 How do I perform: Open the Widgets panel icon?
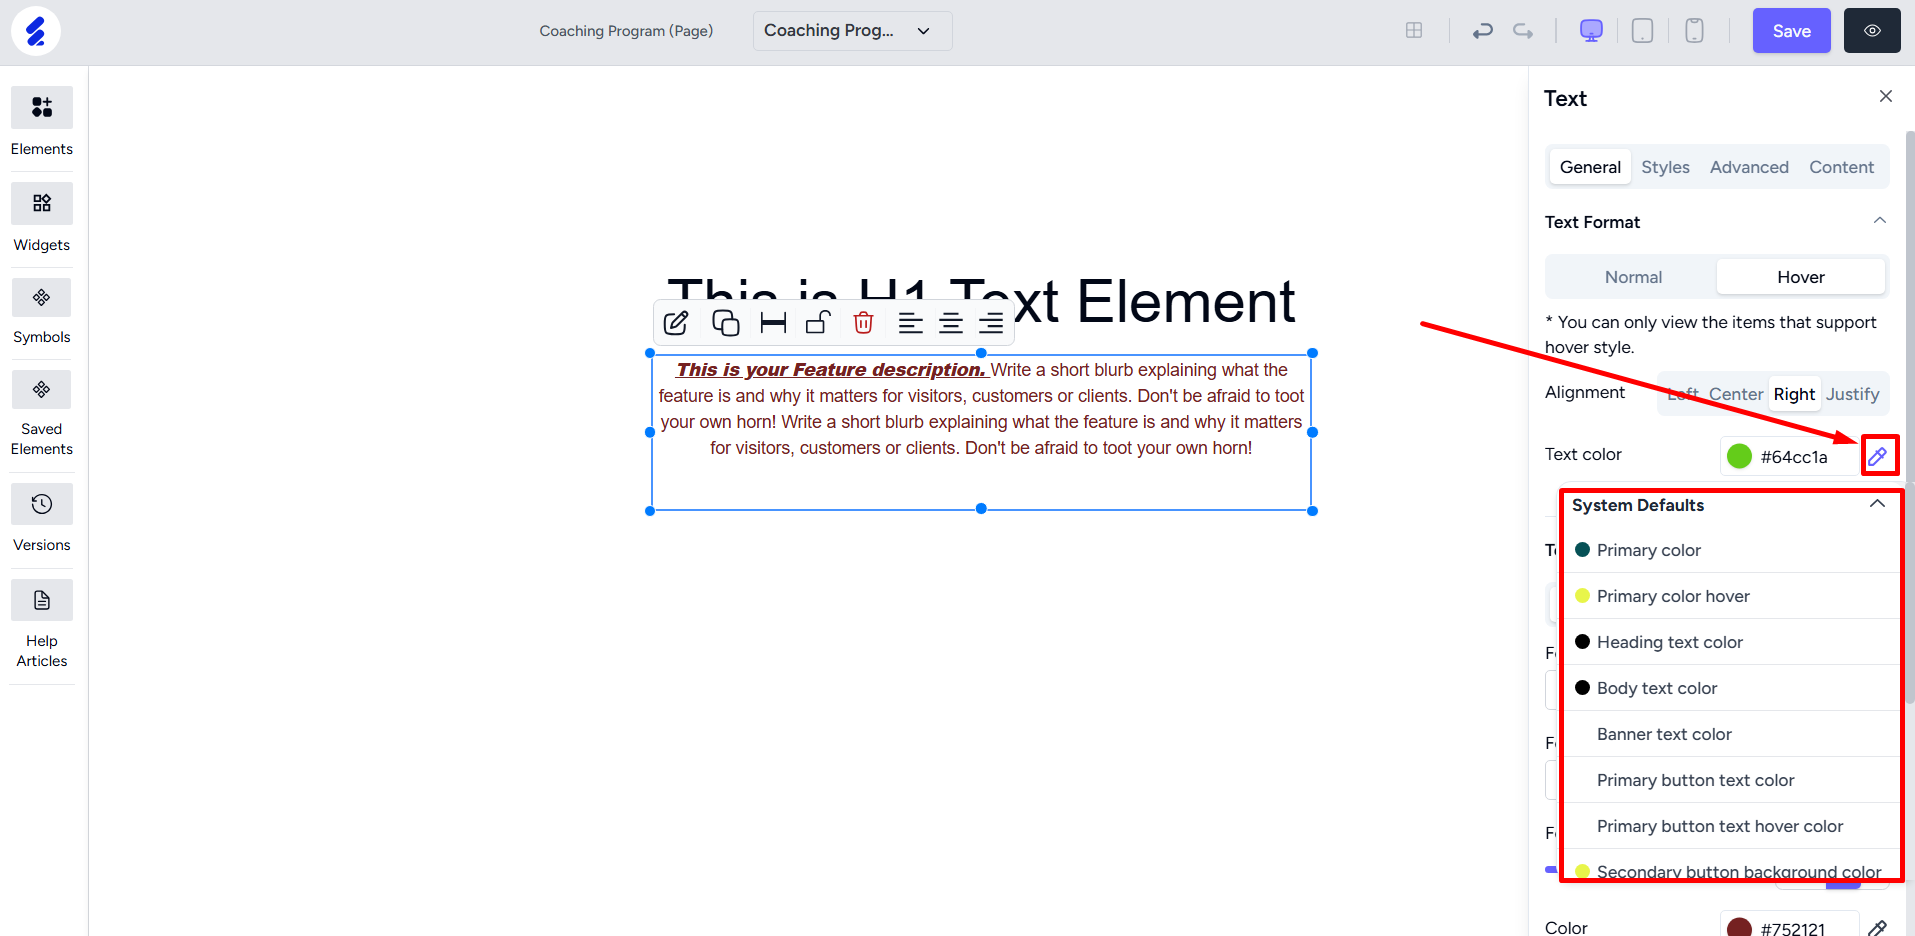click(42, 203)
